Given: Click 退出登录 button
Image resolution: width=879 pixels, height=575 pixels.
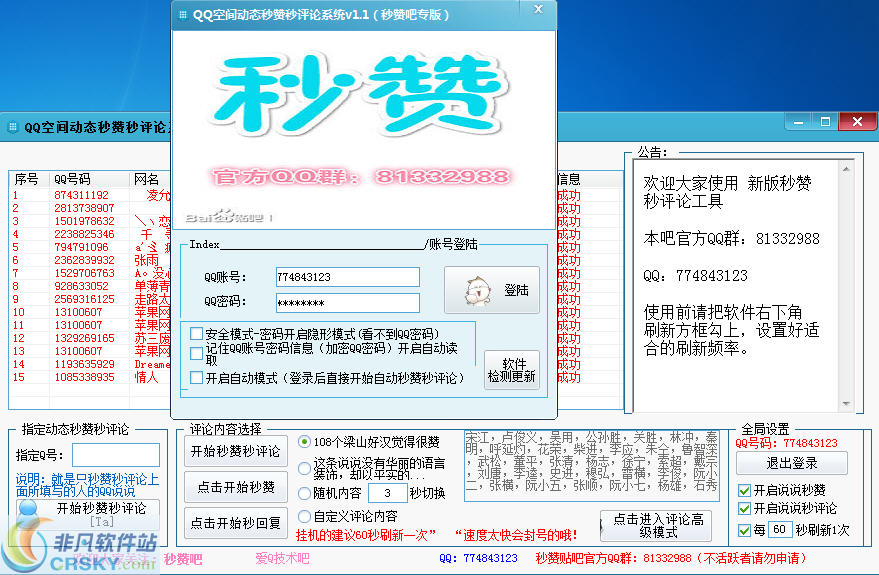Looking at the screenshot, I should (792, 463).
